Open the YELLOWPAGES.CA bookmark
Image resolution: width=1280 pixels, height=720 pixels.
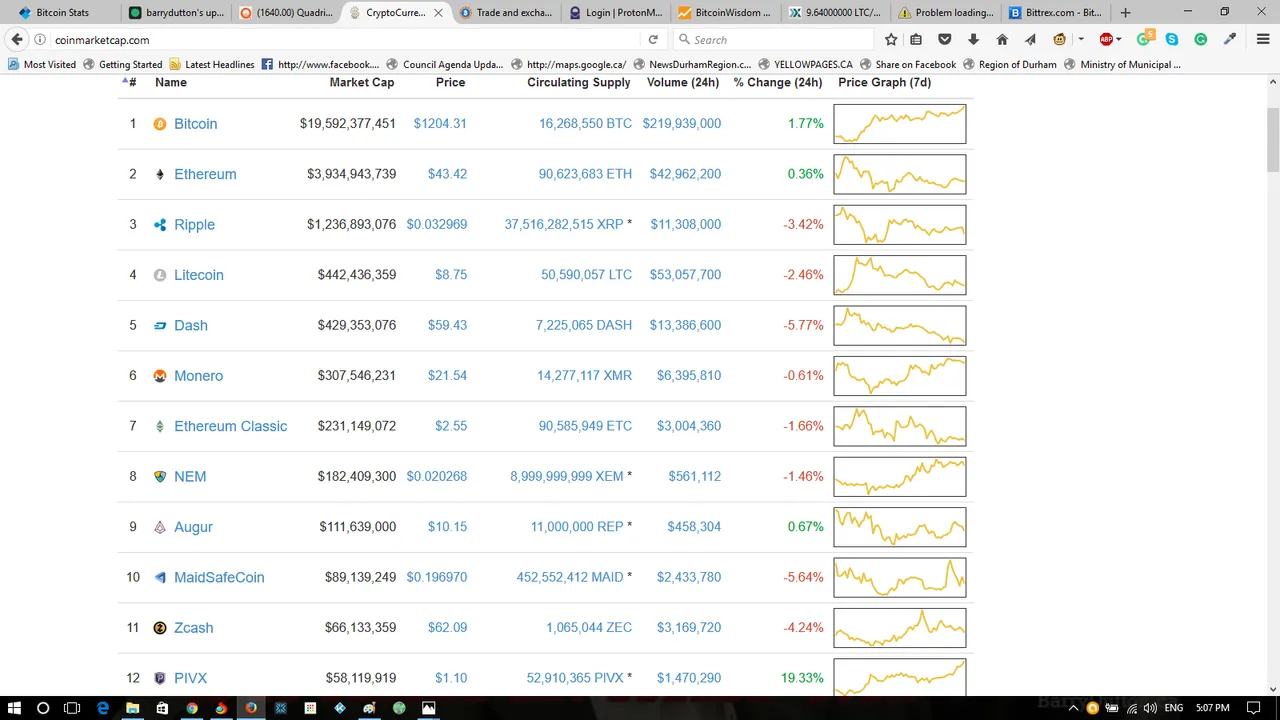[805, 64]
